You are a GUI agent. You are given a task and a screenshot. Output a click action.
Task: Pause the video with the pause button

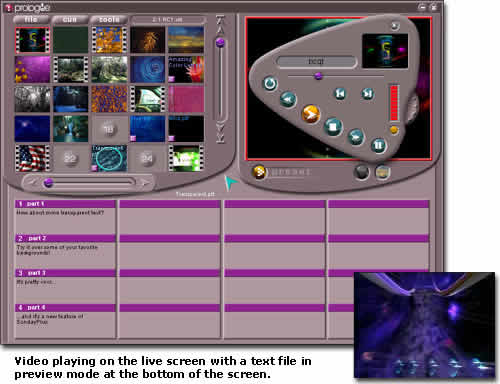378,145
